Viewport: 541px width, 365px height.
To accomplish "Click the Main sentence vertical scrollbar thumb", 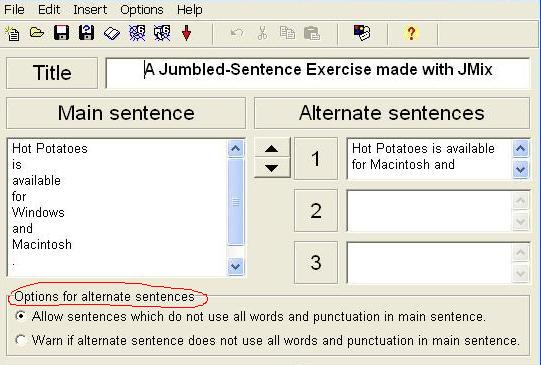I will coord(236,202).
